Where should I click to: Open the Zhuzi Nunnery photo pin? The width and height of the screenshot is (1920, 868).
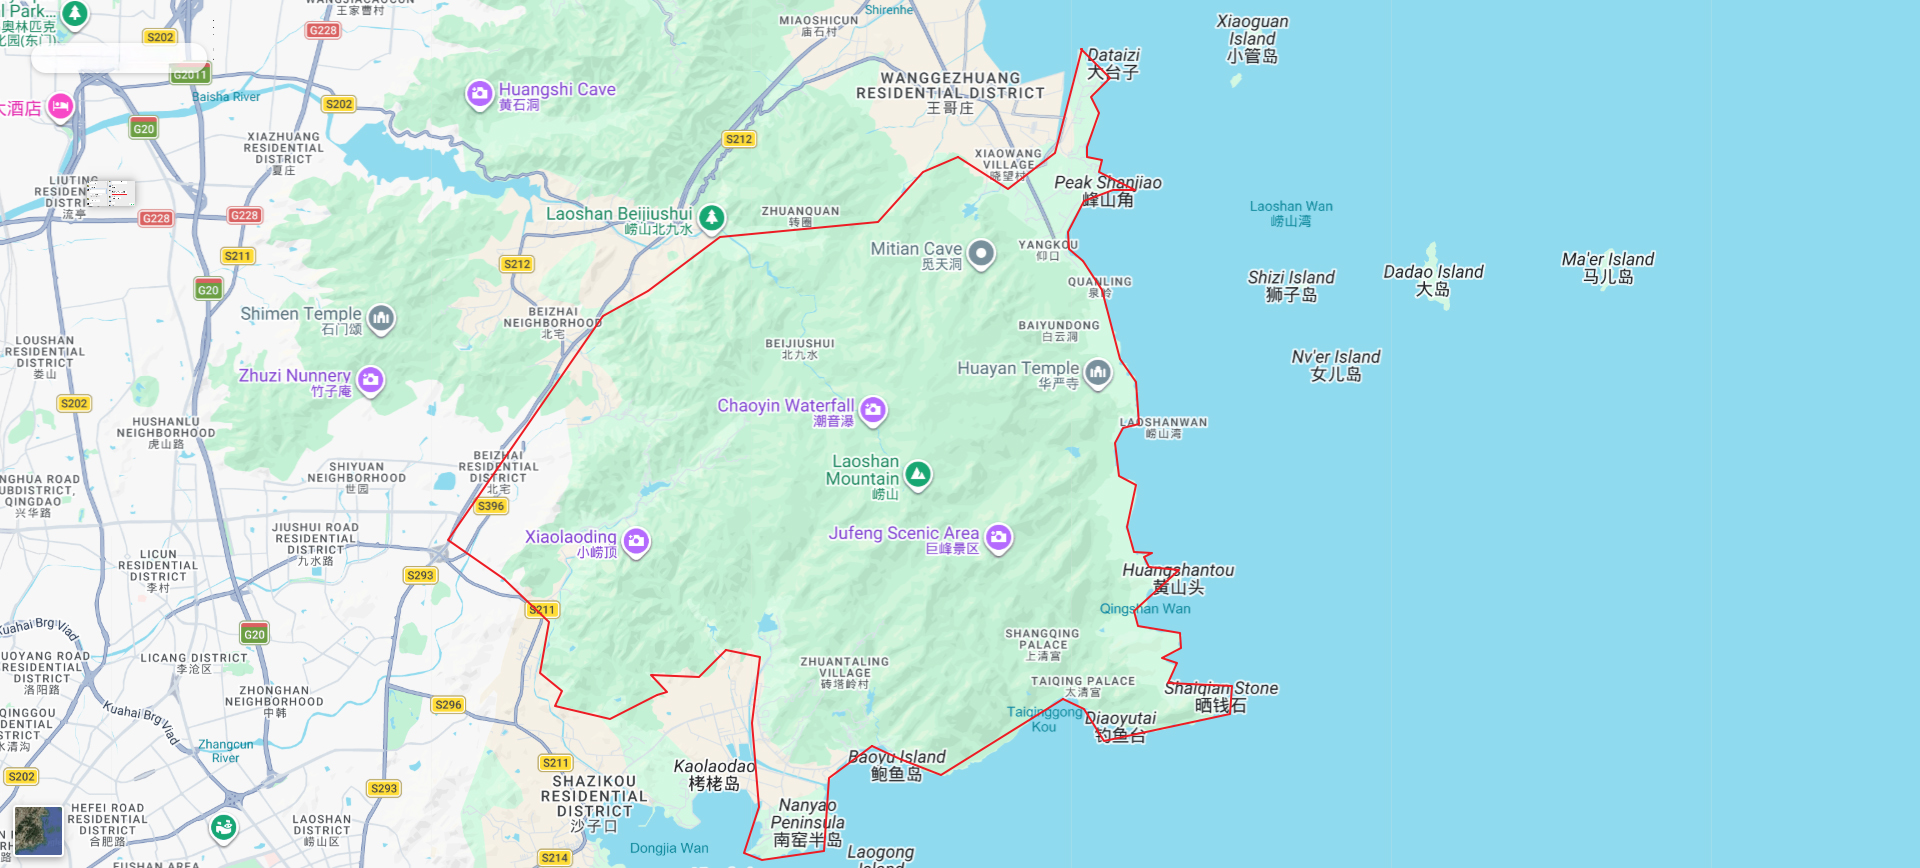point(371,380)
